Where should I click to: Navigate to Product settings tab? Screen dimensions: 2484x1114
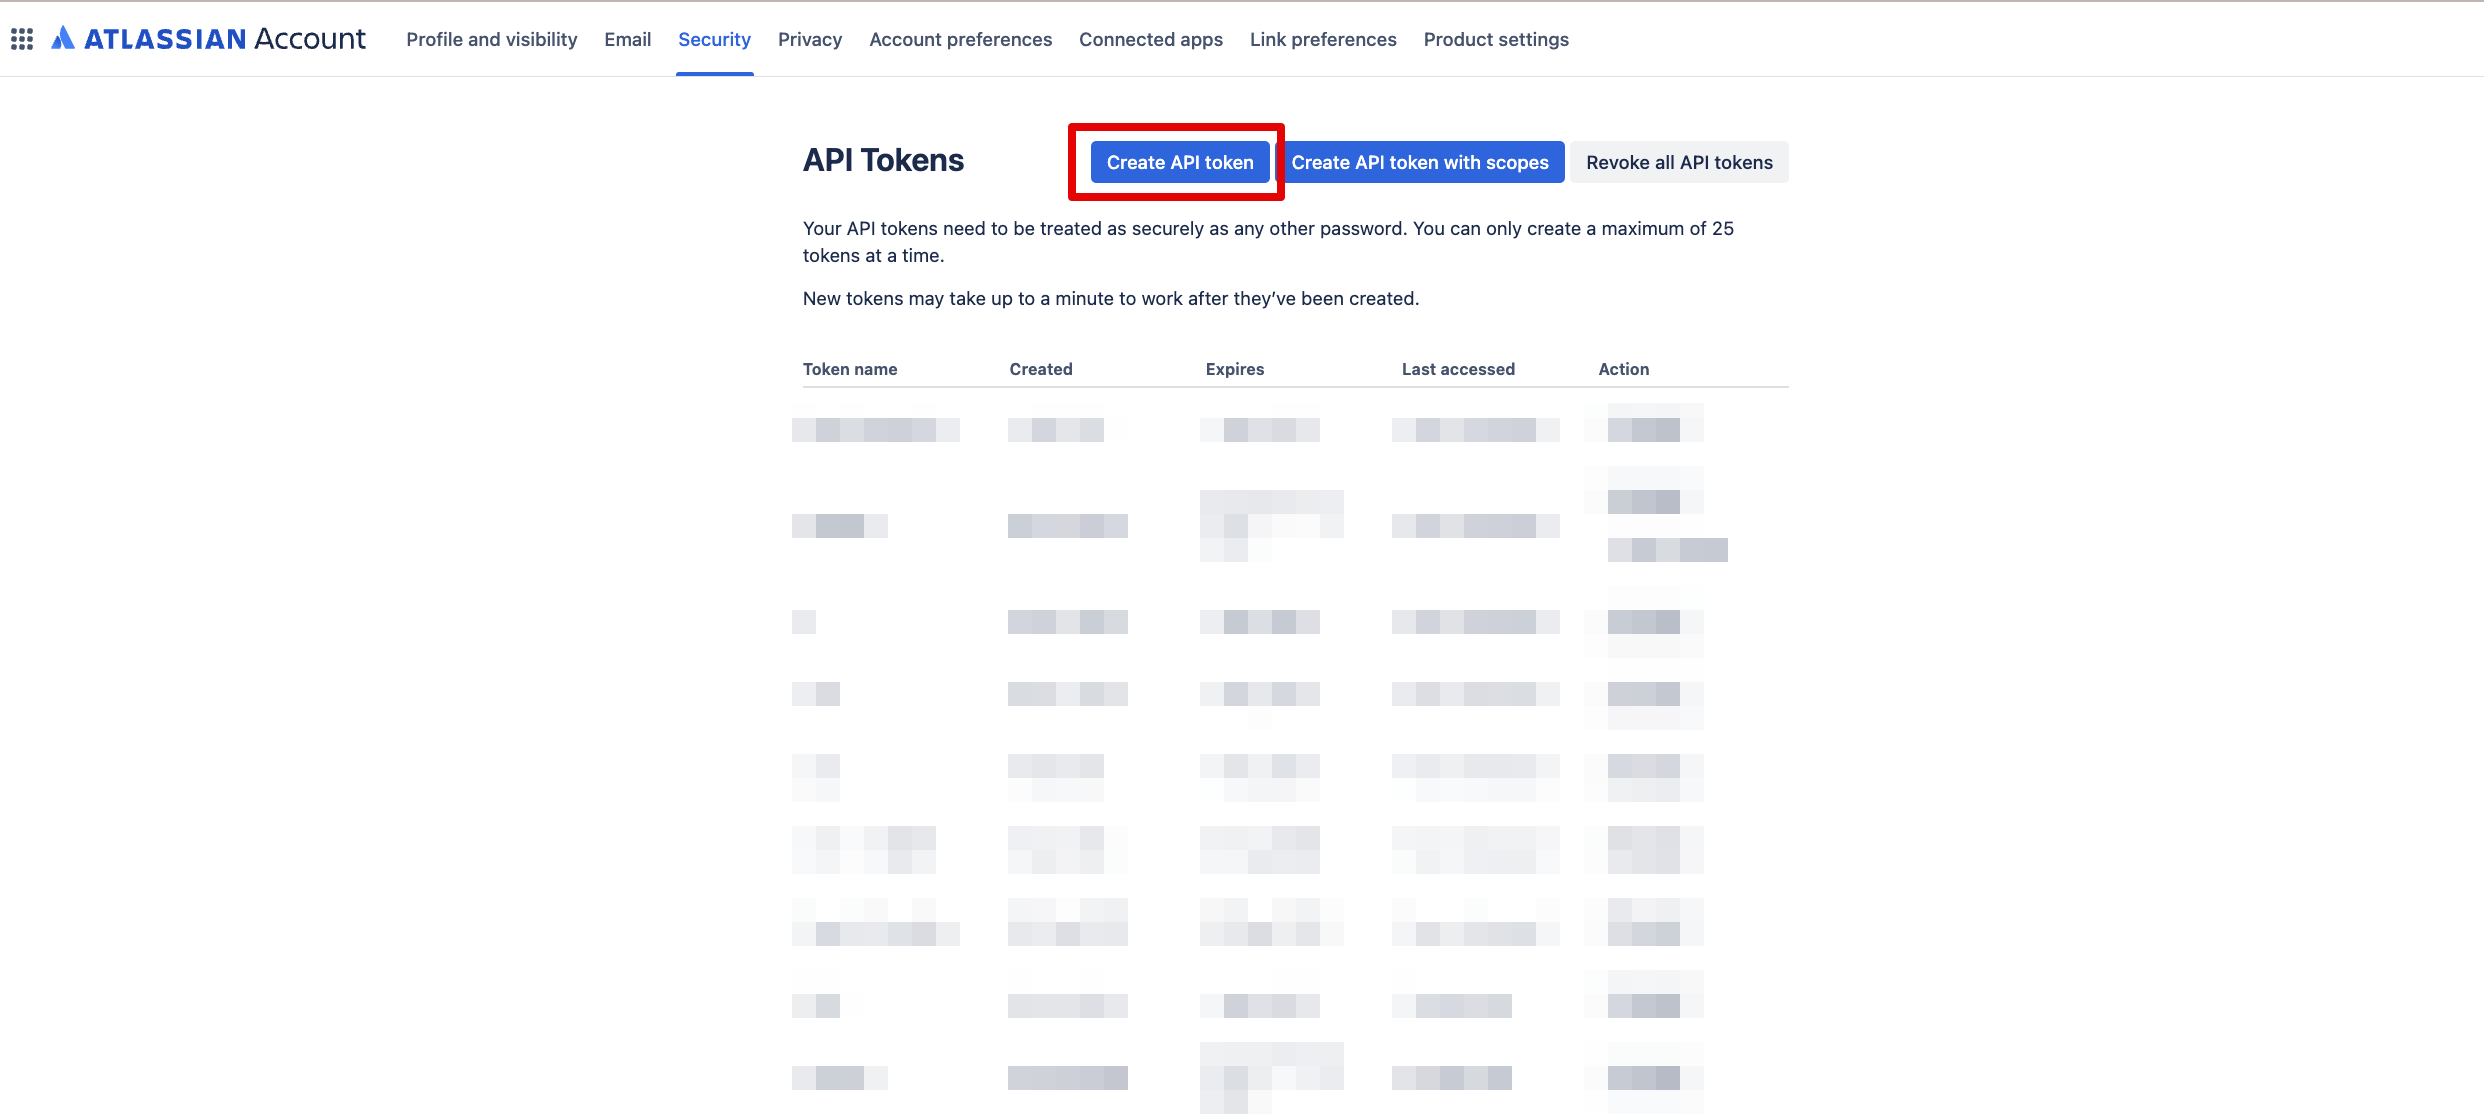(x=1495, y=39)
